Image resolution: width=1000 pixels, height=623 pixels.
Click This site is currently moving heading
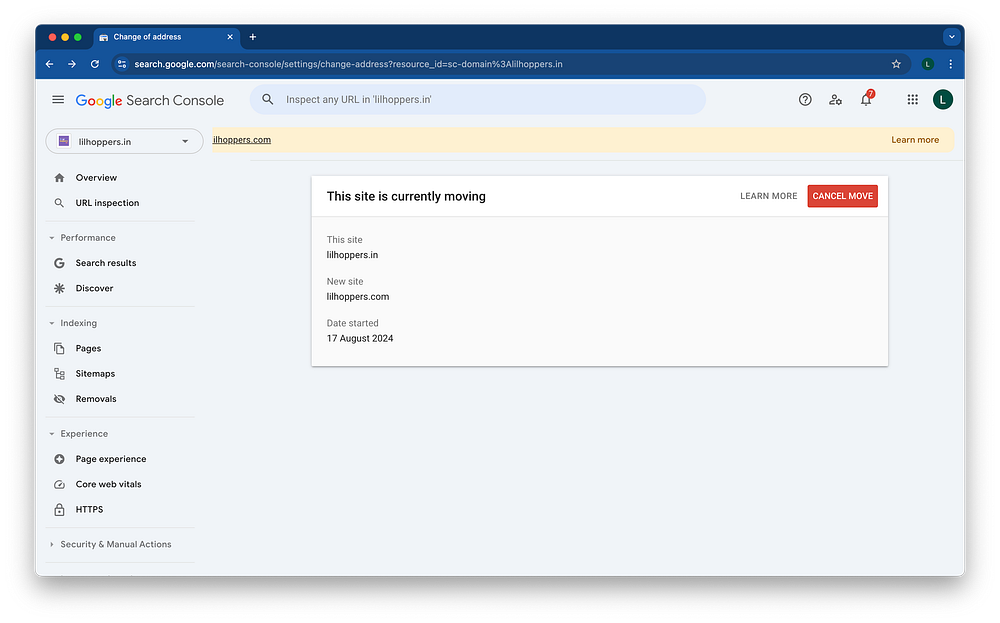(x=406, y=196)
